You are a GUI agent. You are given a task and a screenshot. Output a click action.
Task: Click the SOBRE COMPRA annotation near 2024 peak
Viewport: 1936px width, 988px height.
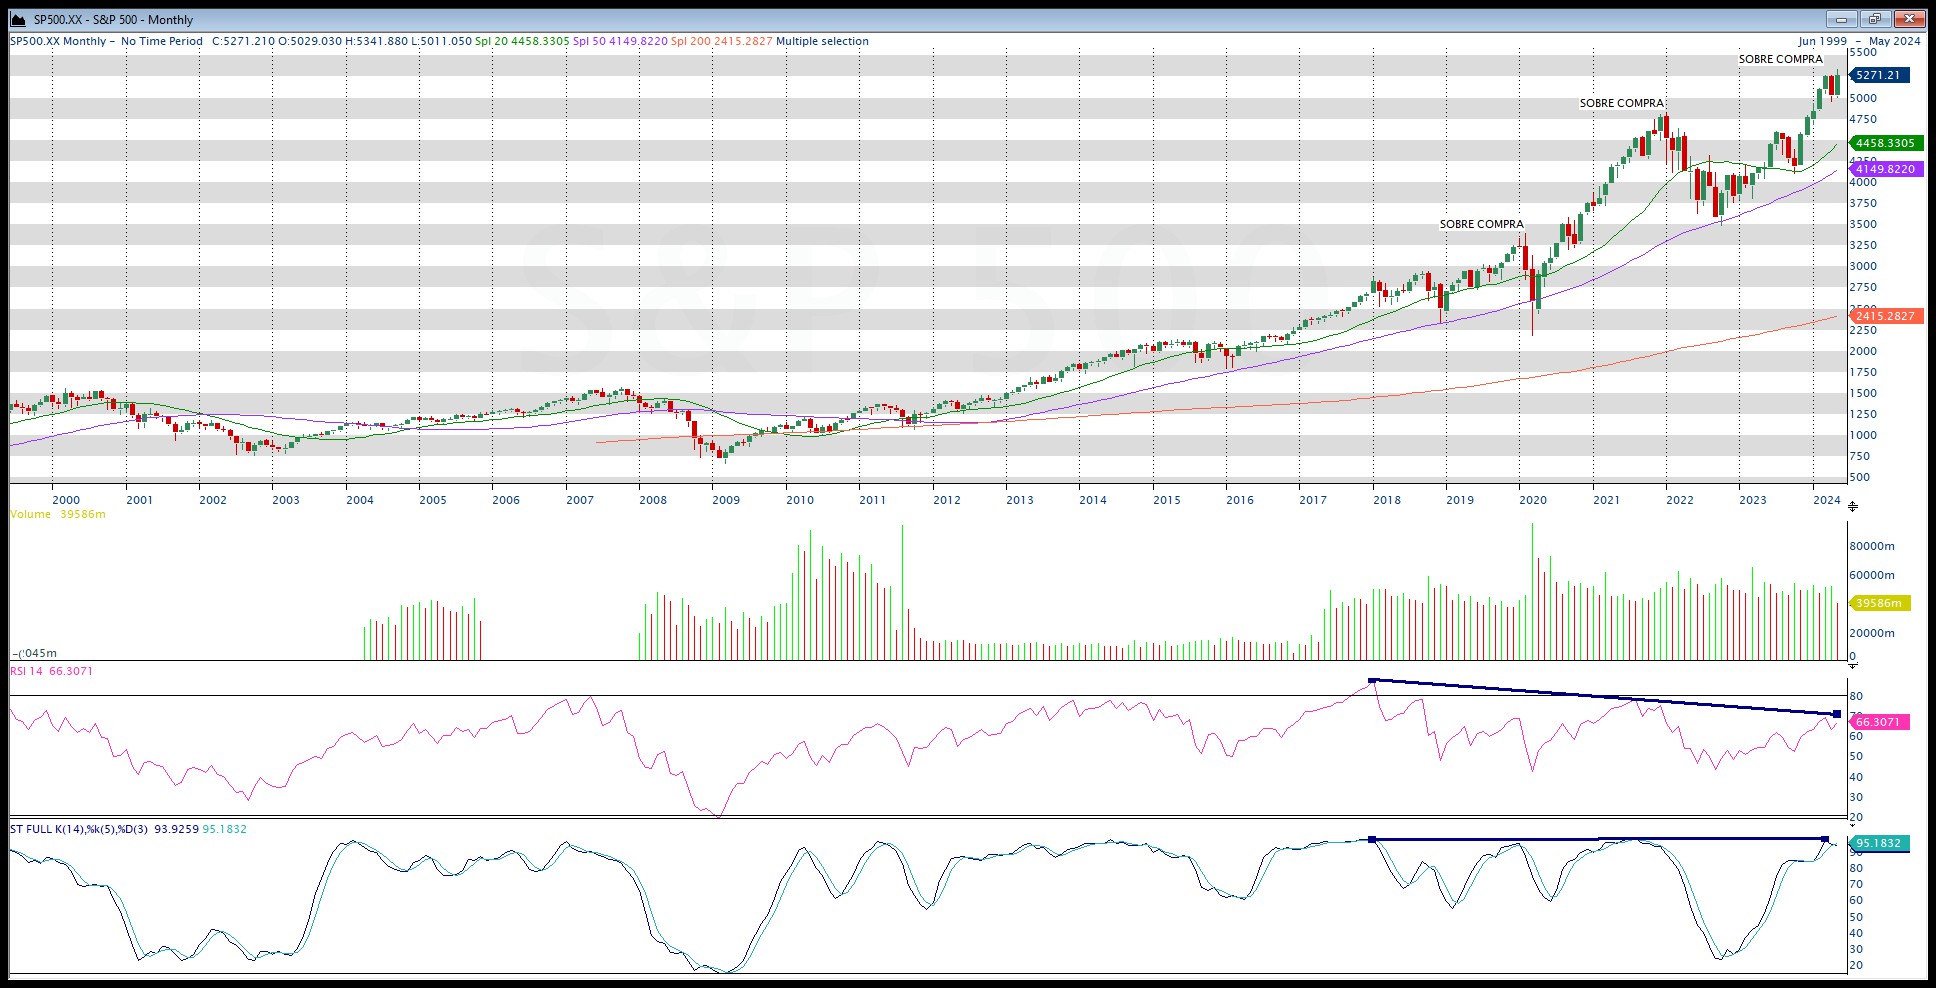point(1780,59)
